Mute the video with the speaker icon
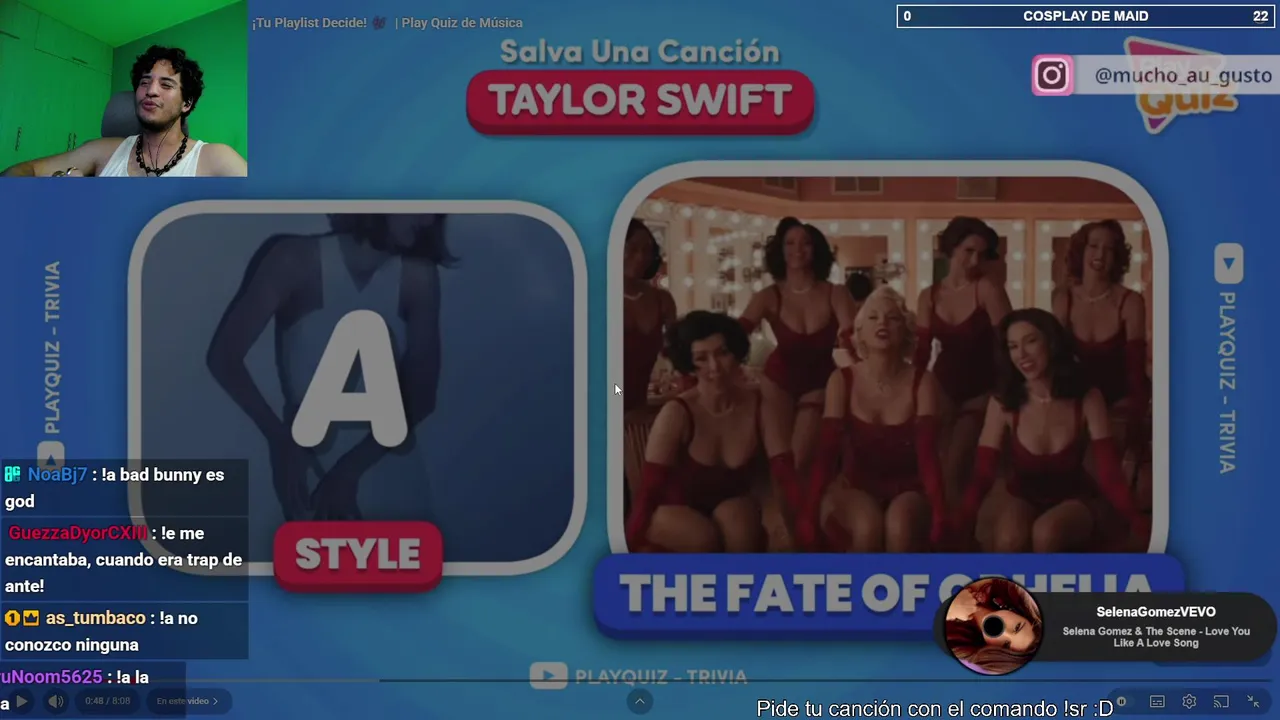This screenshot has height=720, width=1280. (x=56, y=702)
